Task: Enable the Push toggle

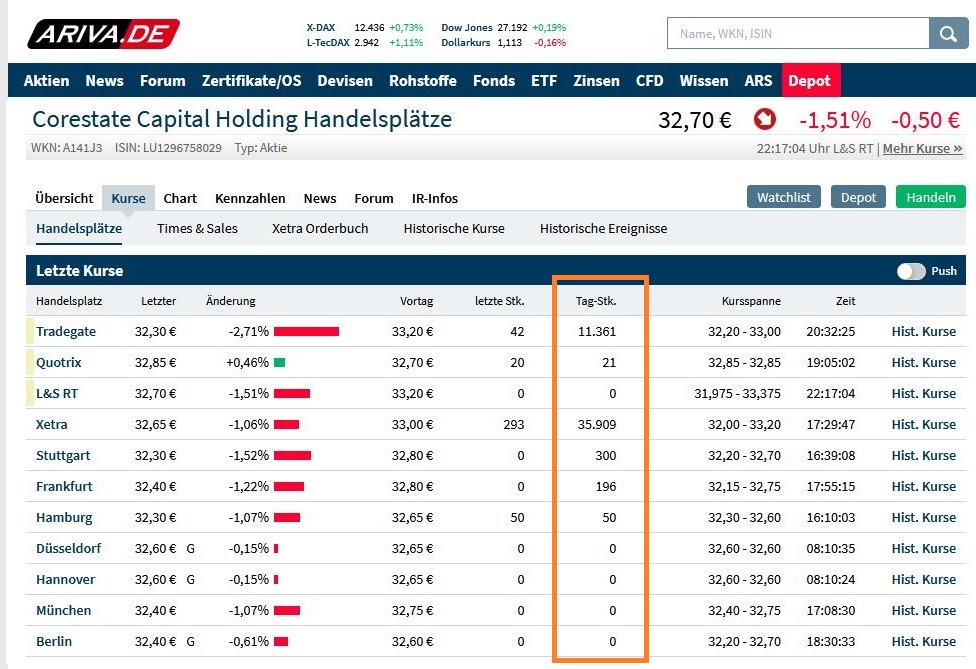Action: (x=912, y=271)
